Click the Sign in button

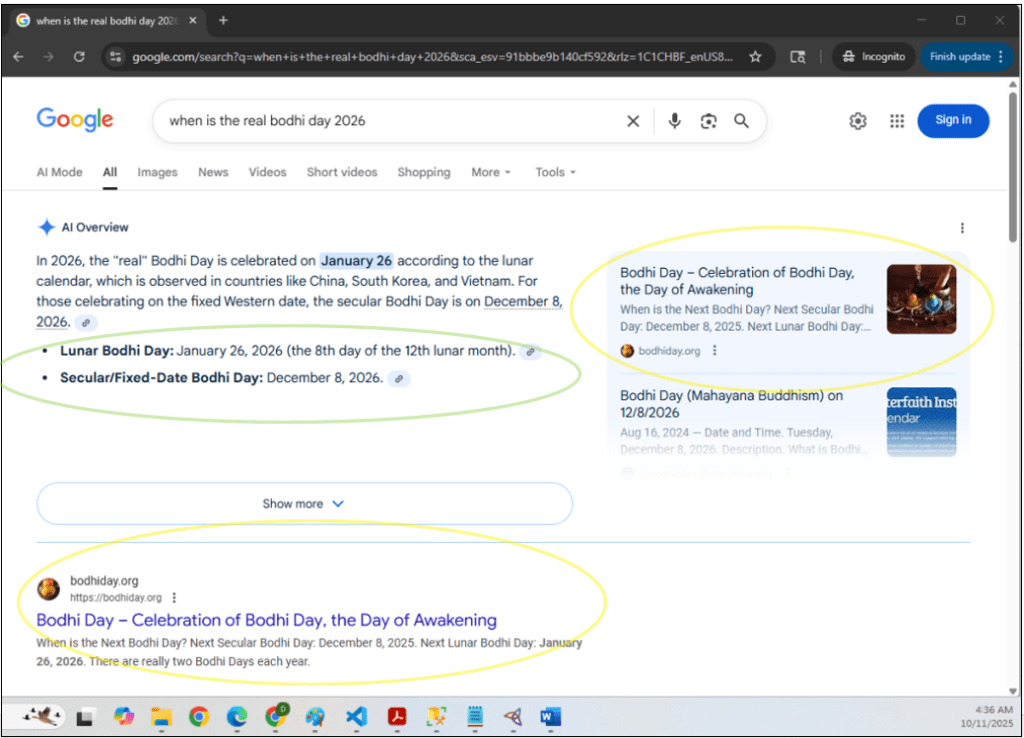953,120
